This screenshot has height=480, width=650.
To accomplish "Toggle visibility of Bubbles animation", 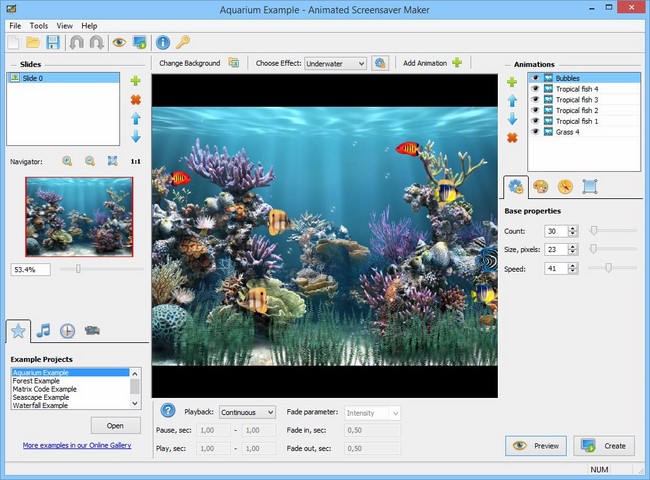I will (535, 78).
